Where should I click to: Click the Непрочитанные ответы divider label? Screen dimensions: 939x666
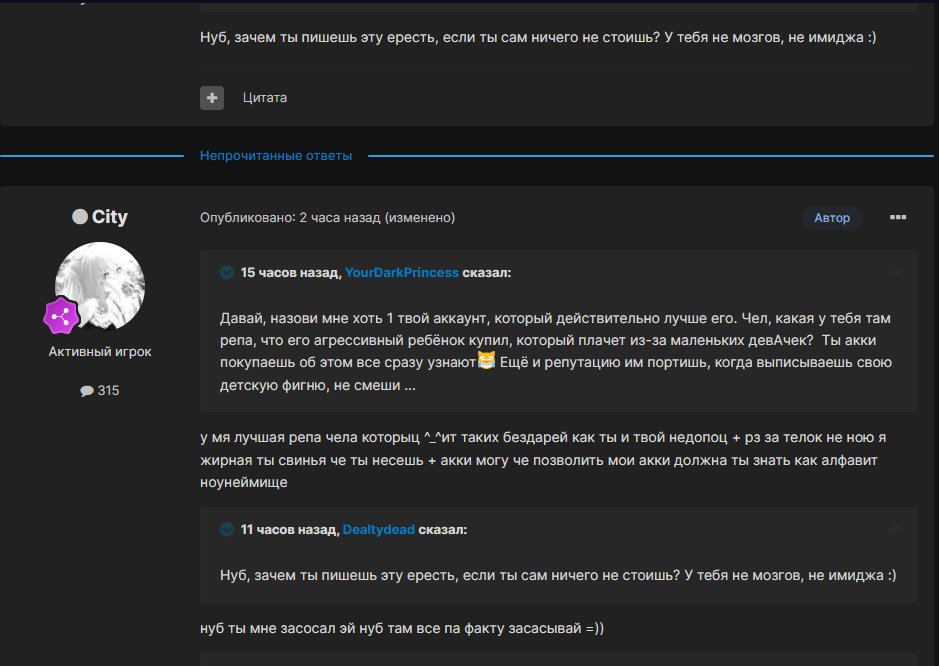coord(276,156)
